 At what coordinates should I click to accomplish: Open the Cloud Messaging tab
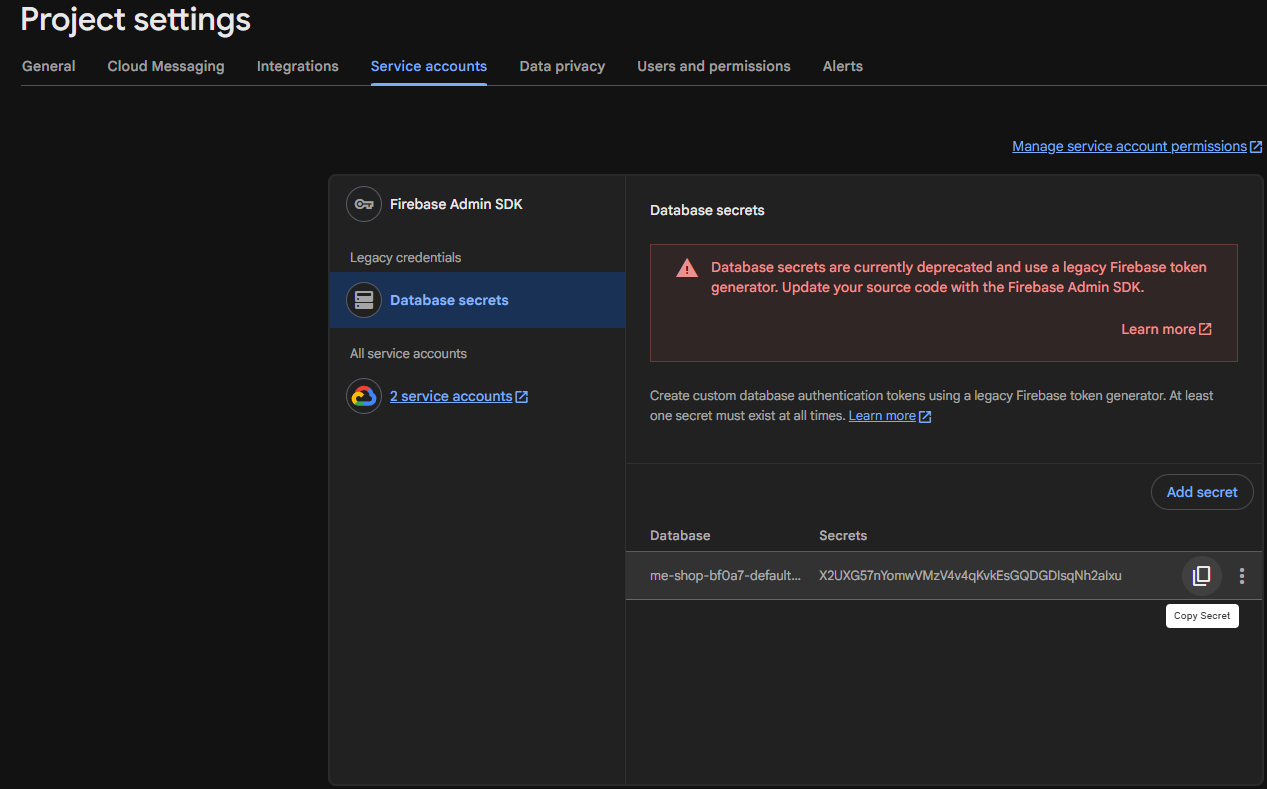click(x=166, y=66)
